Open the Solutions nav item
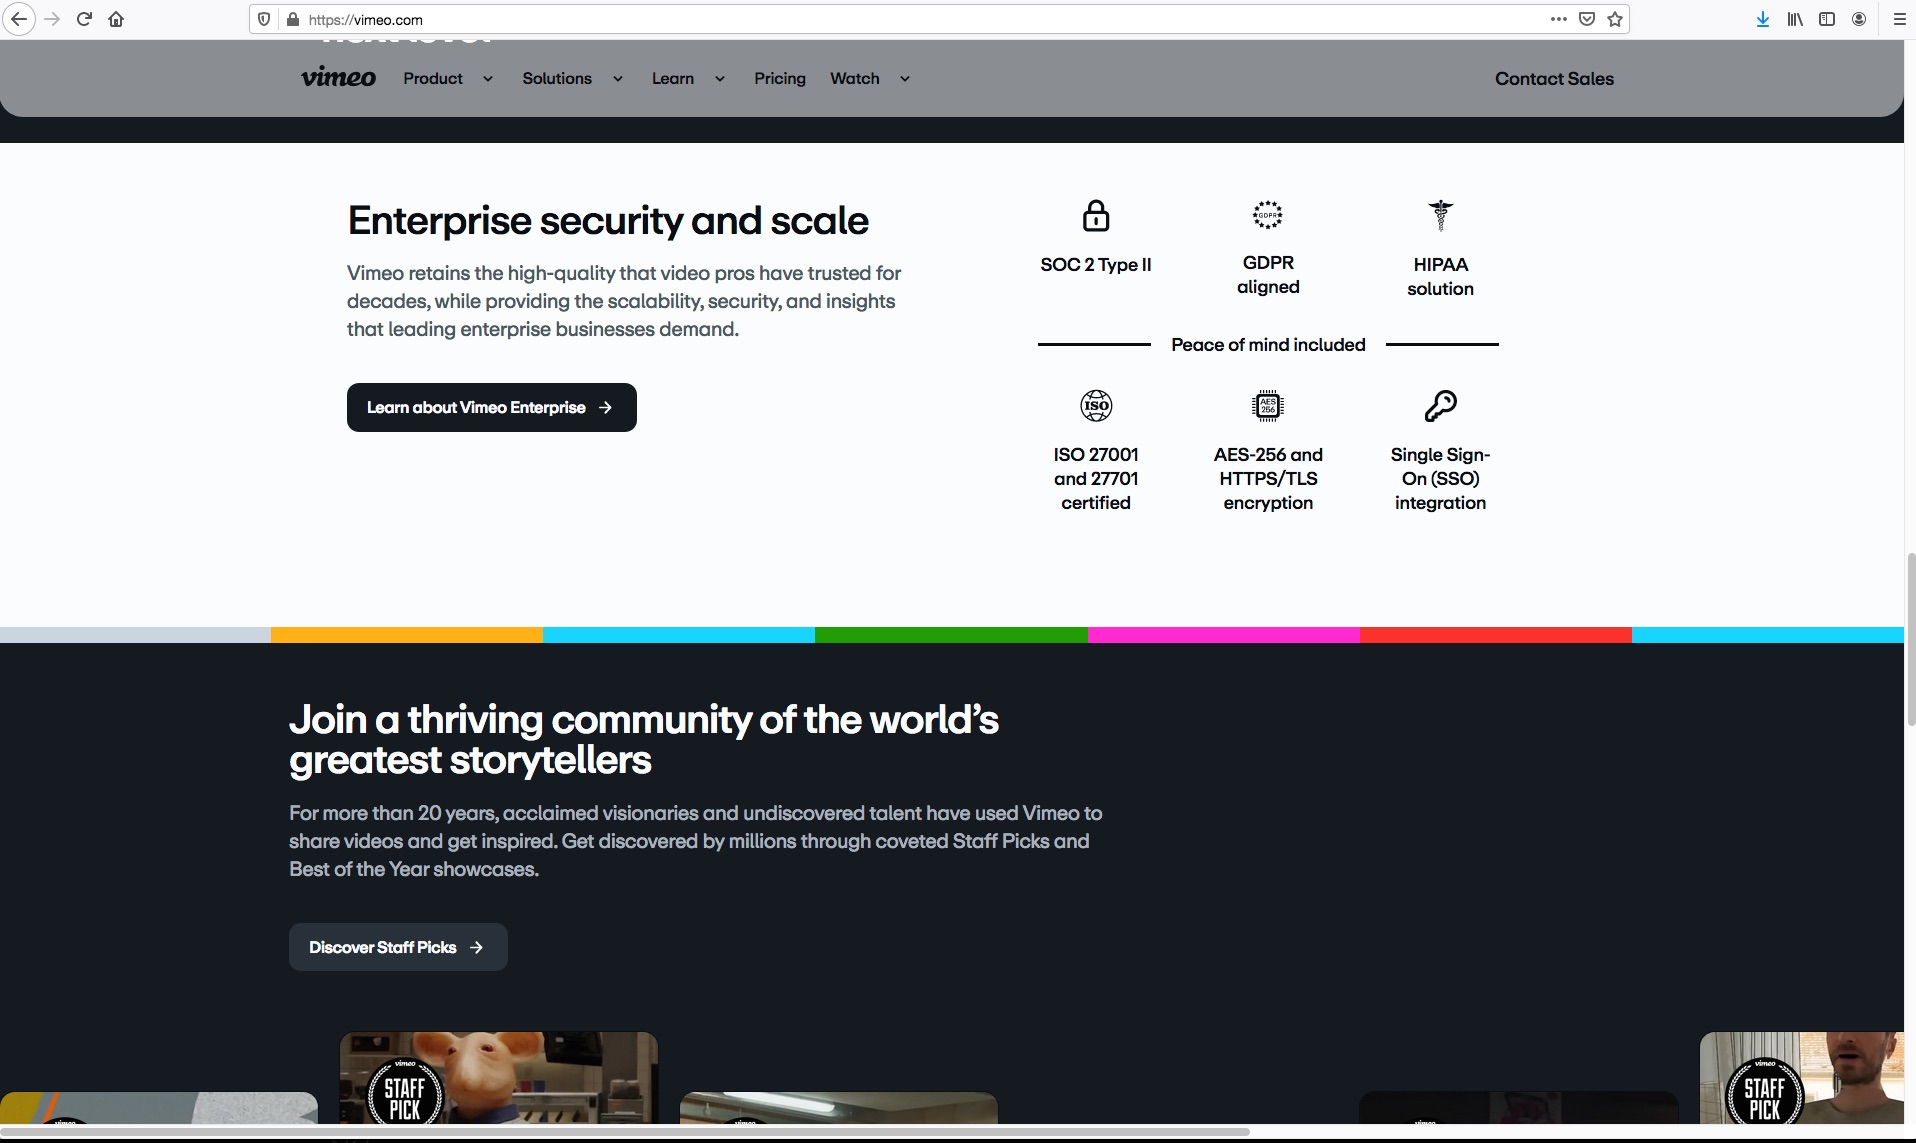Screen dimensions: 1916x1143 (x=557, y=78)
